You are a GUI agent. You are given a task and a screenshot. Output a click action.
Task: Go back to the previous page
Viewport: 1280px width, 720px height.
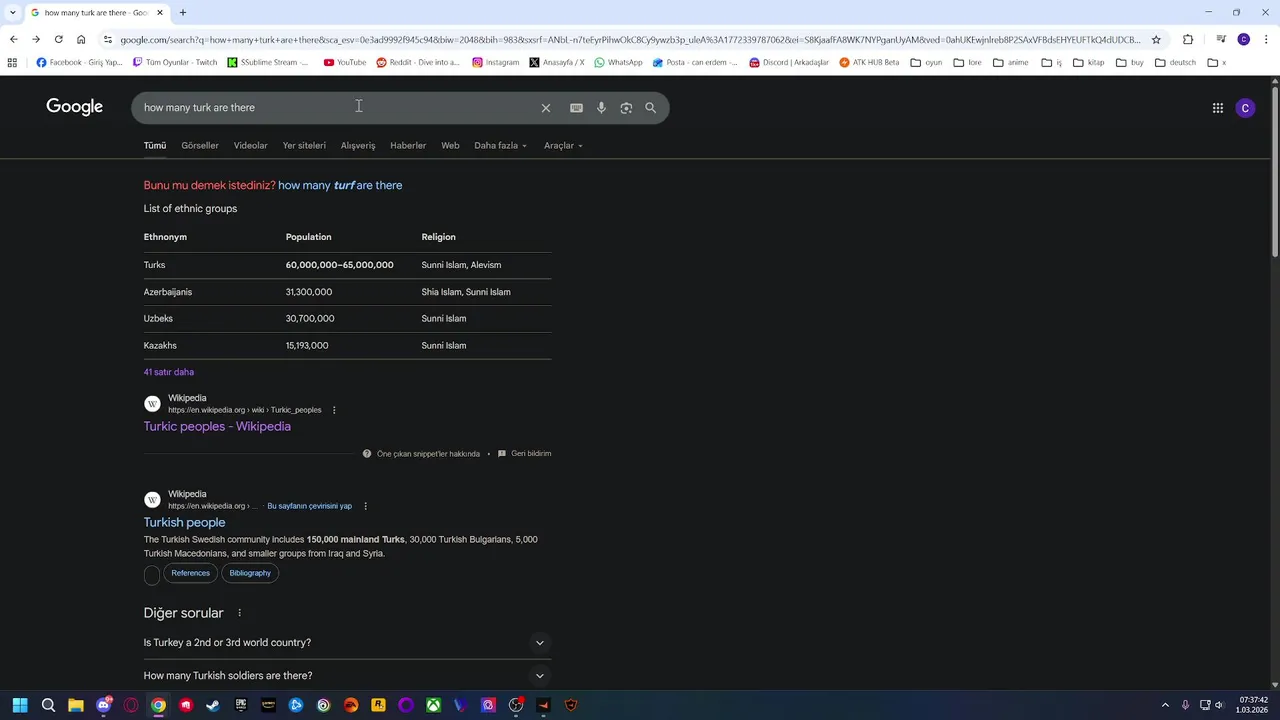(x=14, y=40)
